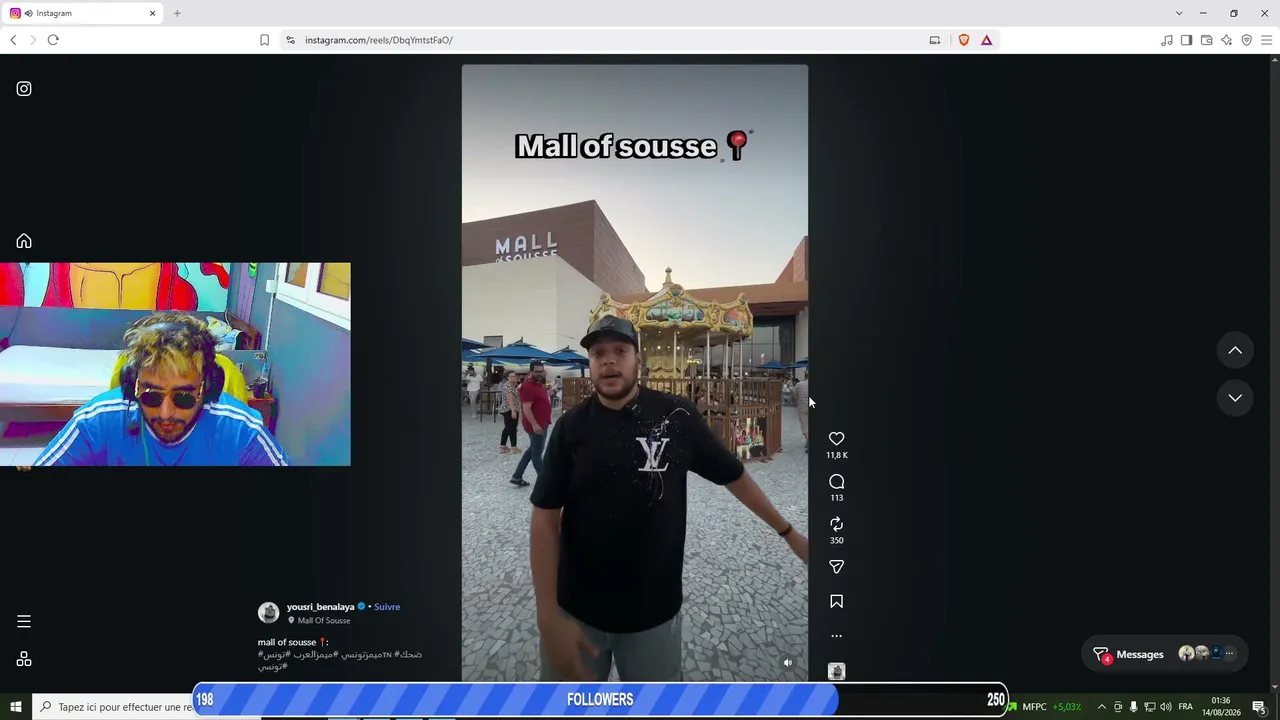Open a new browser tab
The image size is (1280, 720).
click(177, 13)
